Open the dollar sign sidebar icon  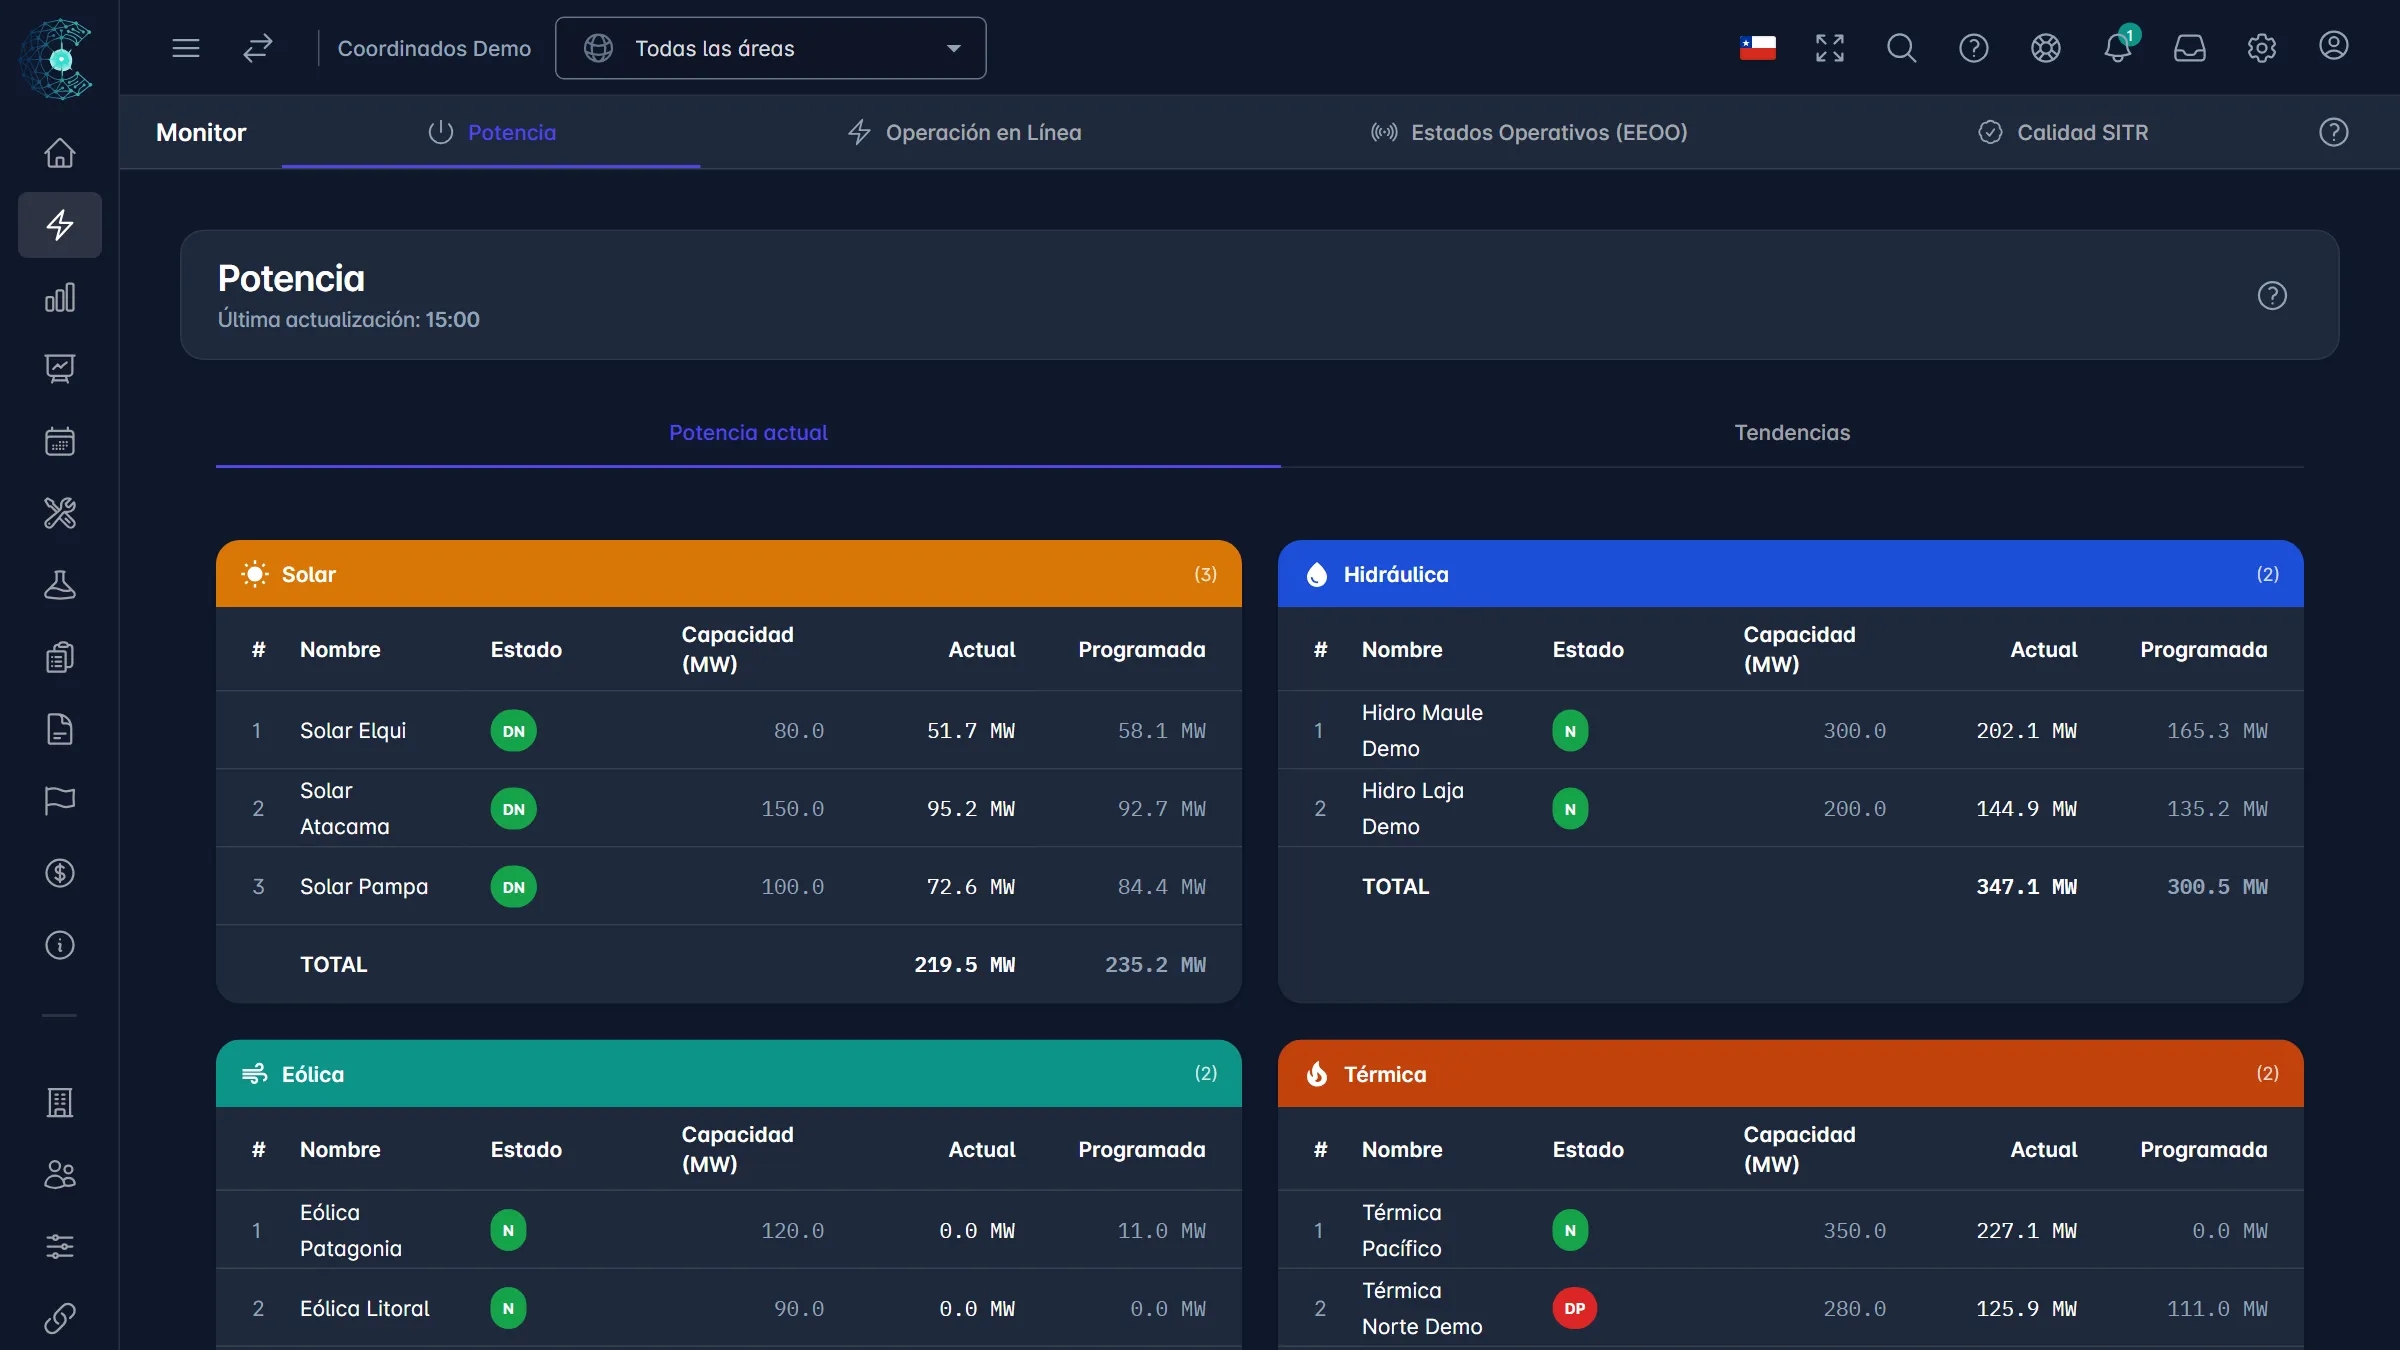coord(60,873)
